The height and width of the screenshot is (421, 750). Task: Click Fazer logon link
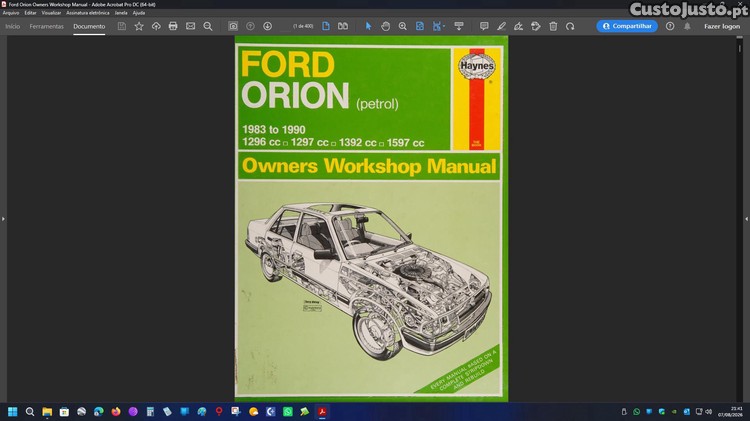[722, 26]
